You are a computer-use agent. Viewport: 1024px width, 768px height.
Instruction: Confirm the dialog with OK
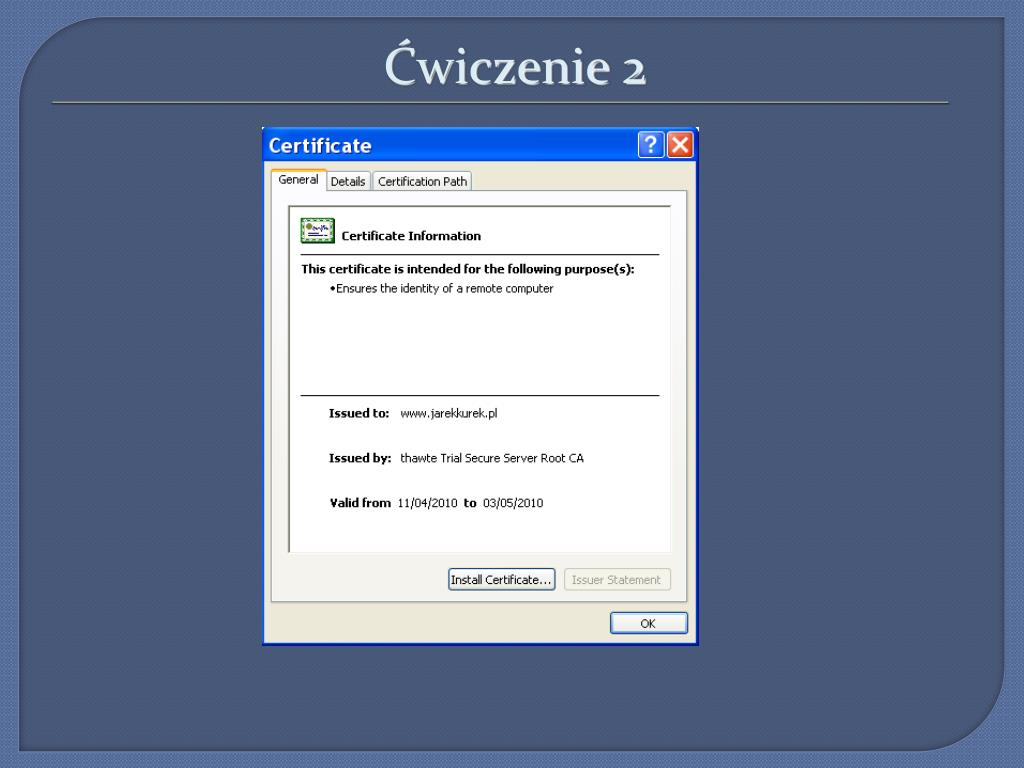[x=648, y=623]
